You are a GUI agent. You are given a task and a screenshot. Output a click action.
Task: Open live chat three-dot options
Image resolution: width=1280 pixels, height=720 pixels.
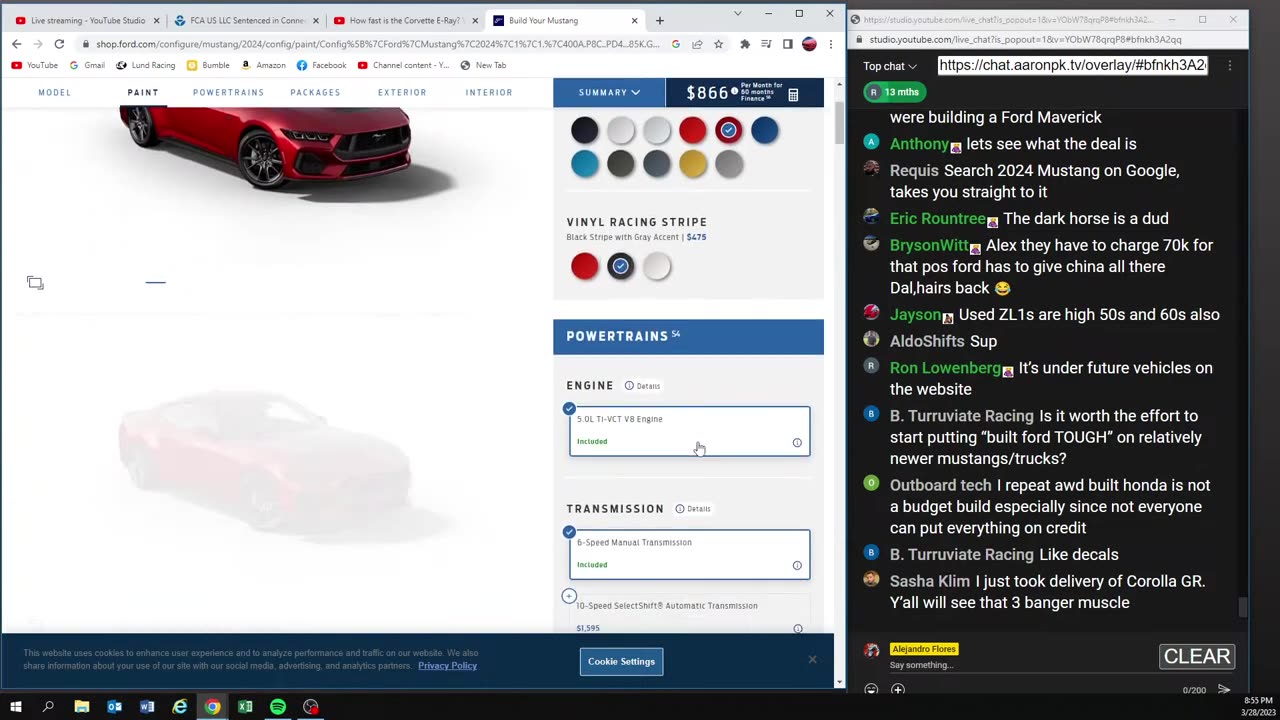pyautogui.click(x=1230, y=66)
